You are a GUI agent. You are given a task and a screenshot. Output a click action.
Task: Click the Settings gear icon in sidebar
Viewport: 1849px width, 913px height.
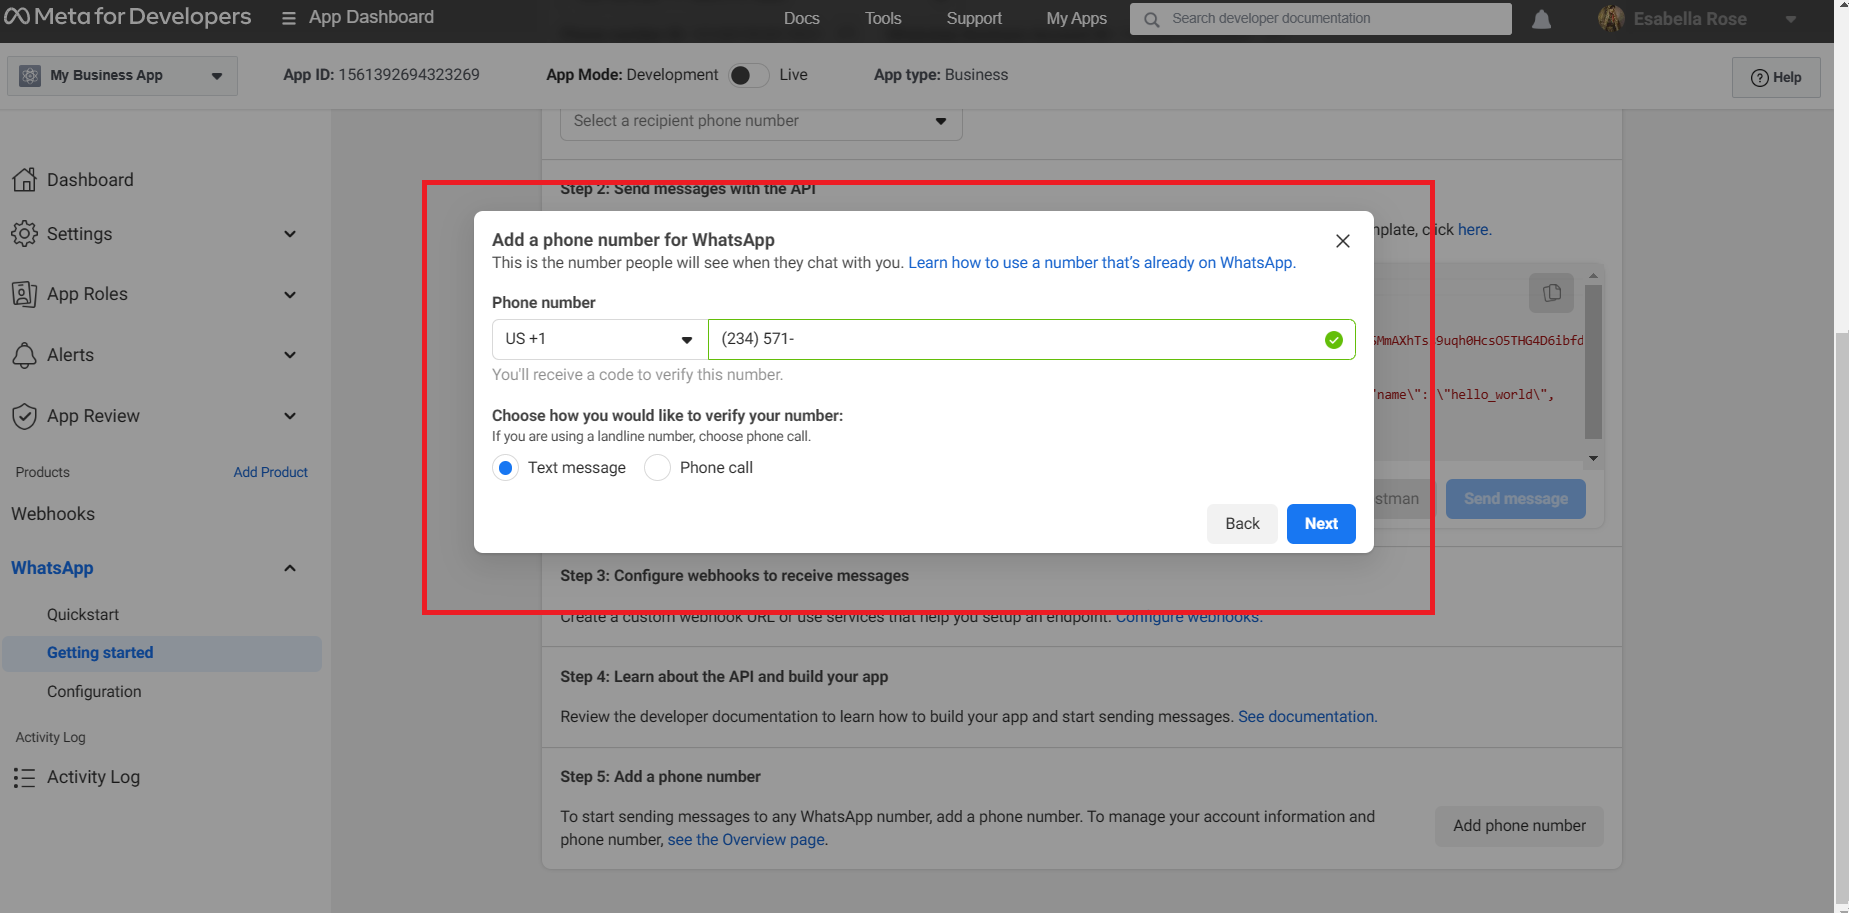(x=24, y=234)
